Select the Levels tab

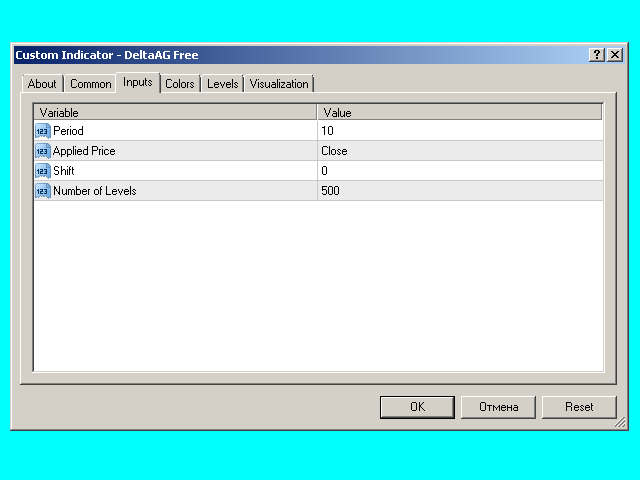pyautogui.click(x=222, y=84)
